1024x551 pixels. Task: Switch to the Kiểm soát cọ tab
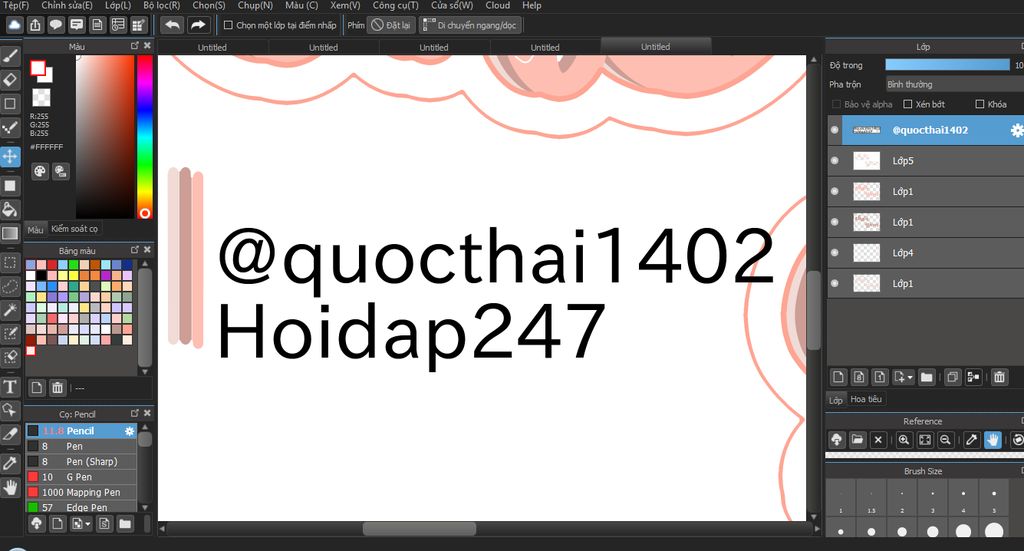coord(74,228)
